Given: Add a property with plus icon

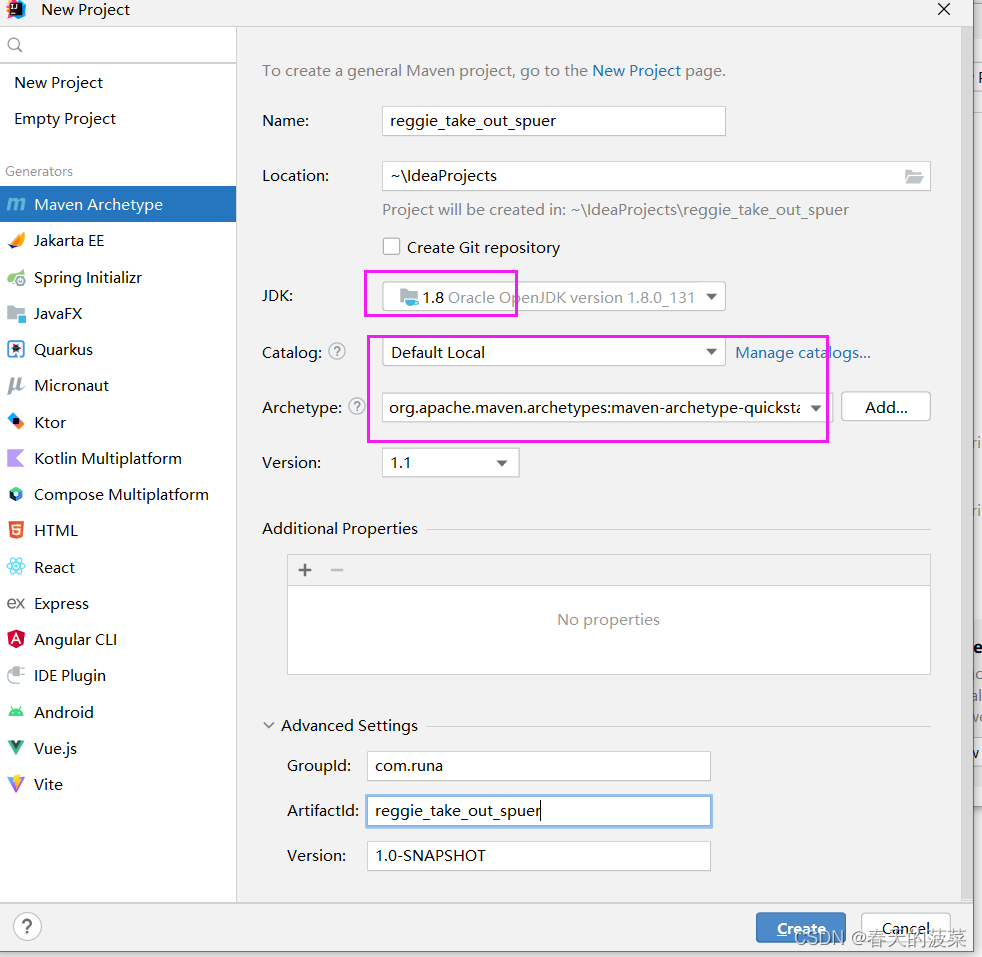Looking at the screenshot, I should (x=305, y=570).
